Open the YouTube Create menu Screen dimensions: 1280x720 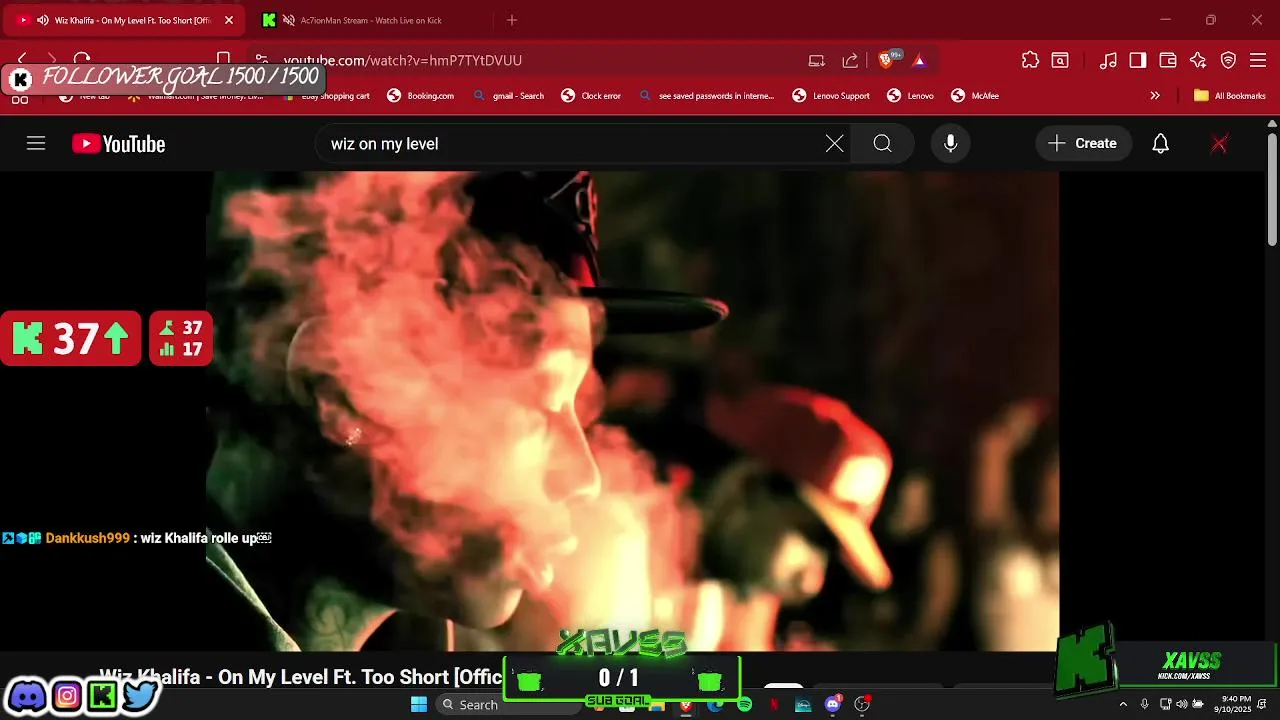1083,144
